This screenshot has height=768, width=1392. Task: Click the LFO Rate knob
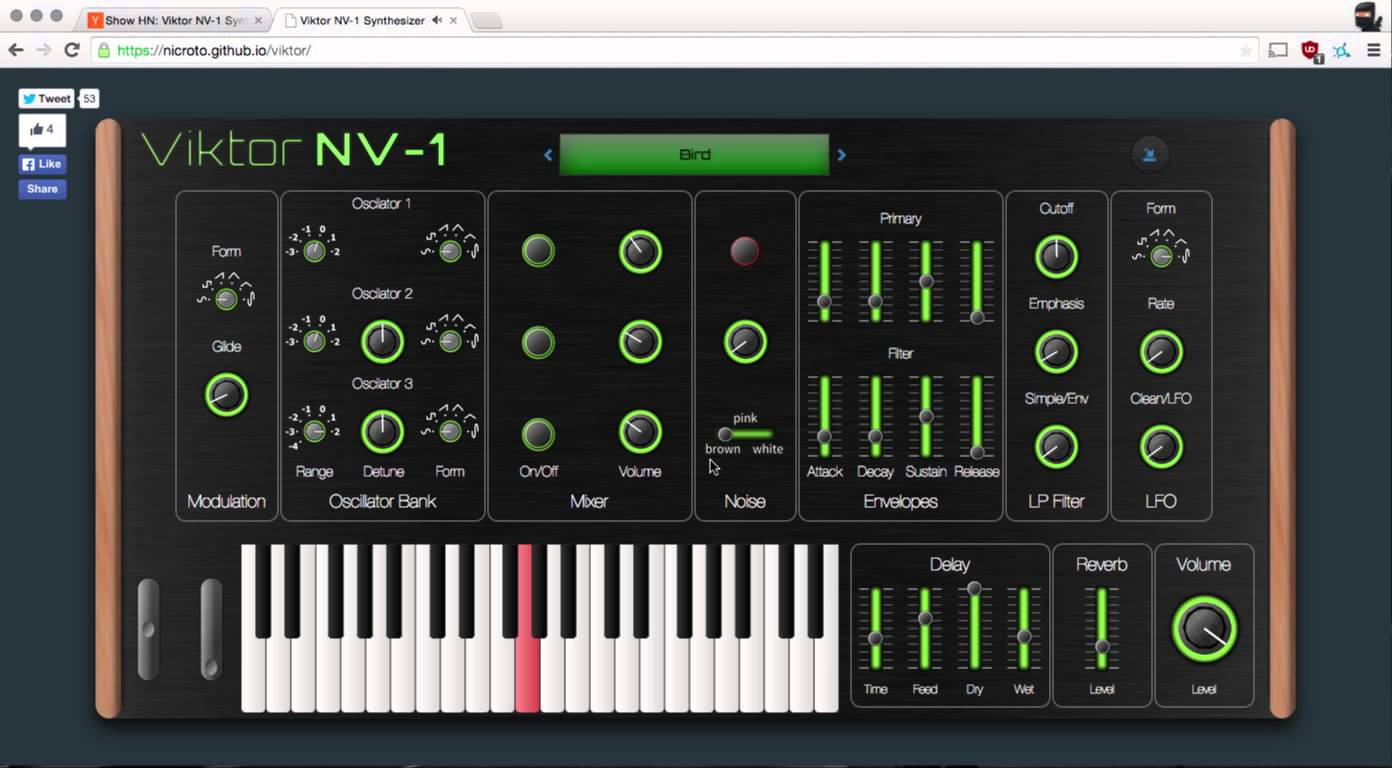tap(1161, 352)
